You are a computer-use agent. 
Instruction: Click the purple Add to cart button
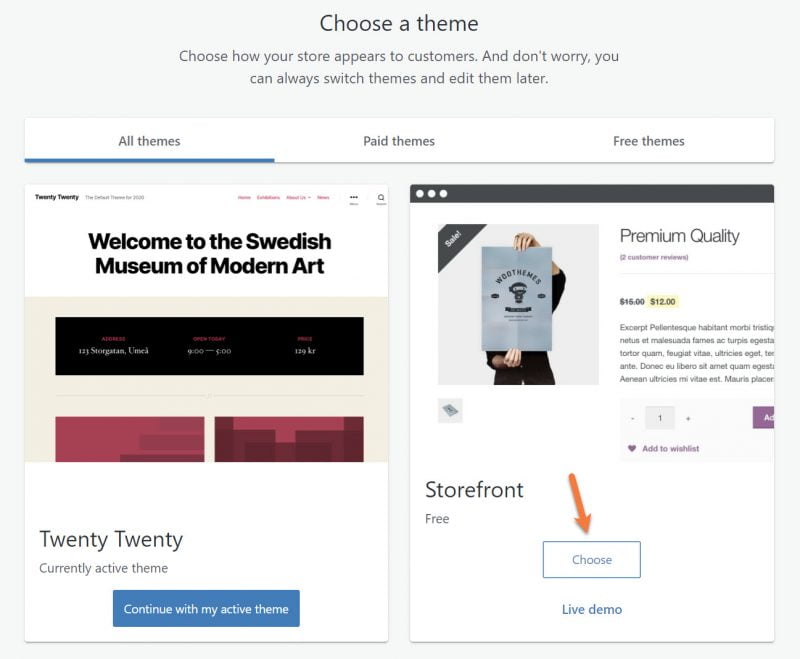point(764,417)
